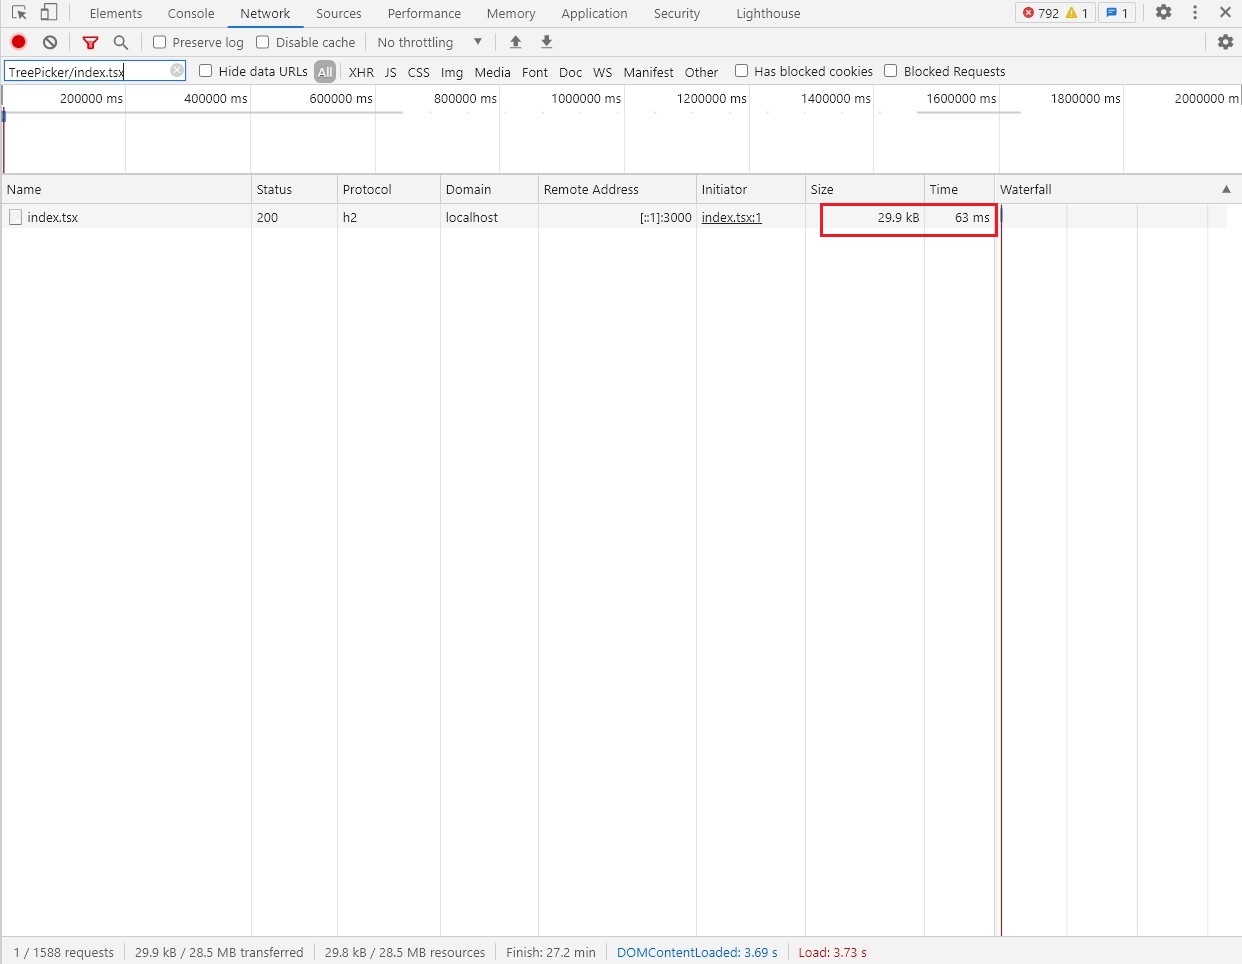Clear the network log

50,42
